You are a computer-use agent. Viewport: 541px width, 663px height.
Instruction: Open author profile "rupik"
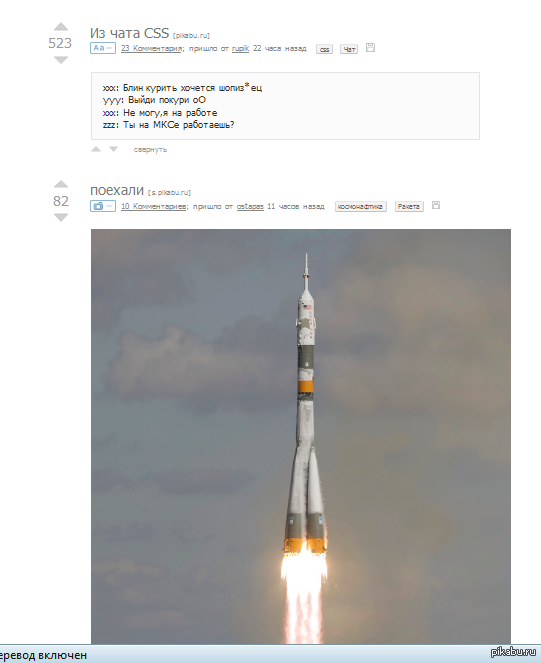click(240, 49)
